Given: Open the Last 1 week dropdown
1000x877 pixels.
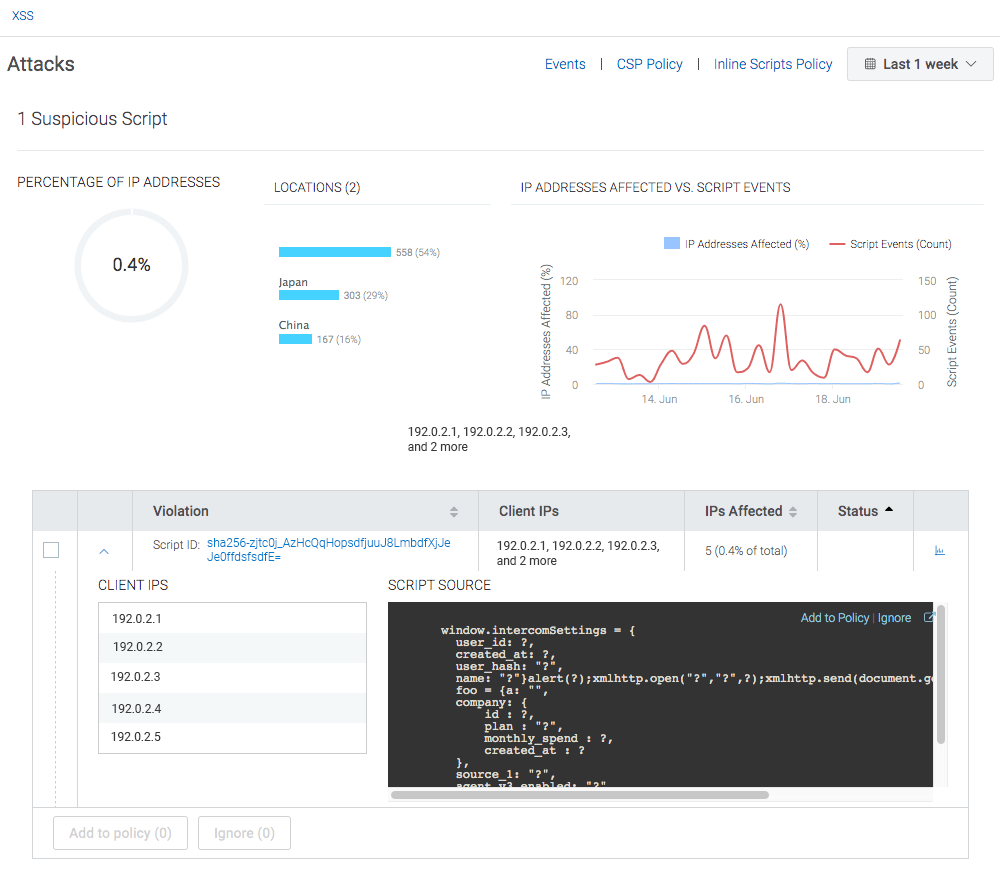Looking at the screenshot, I should point(920,64).
